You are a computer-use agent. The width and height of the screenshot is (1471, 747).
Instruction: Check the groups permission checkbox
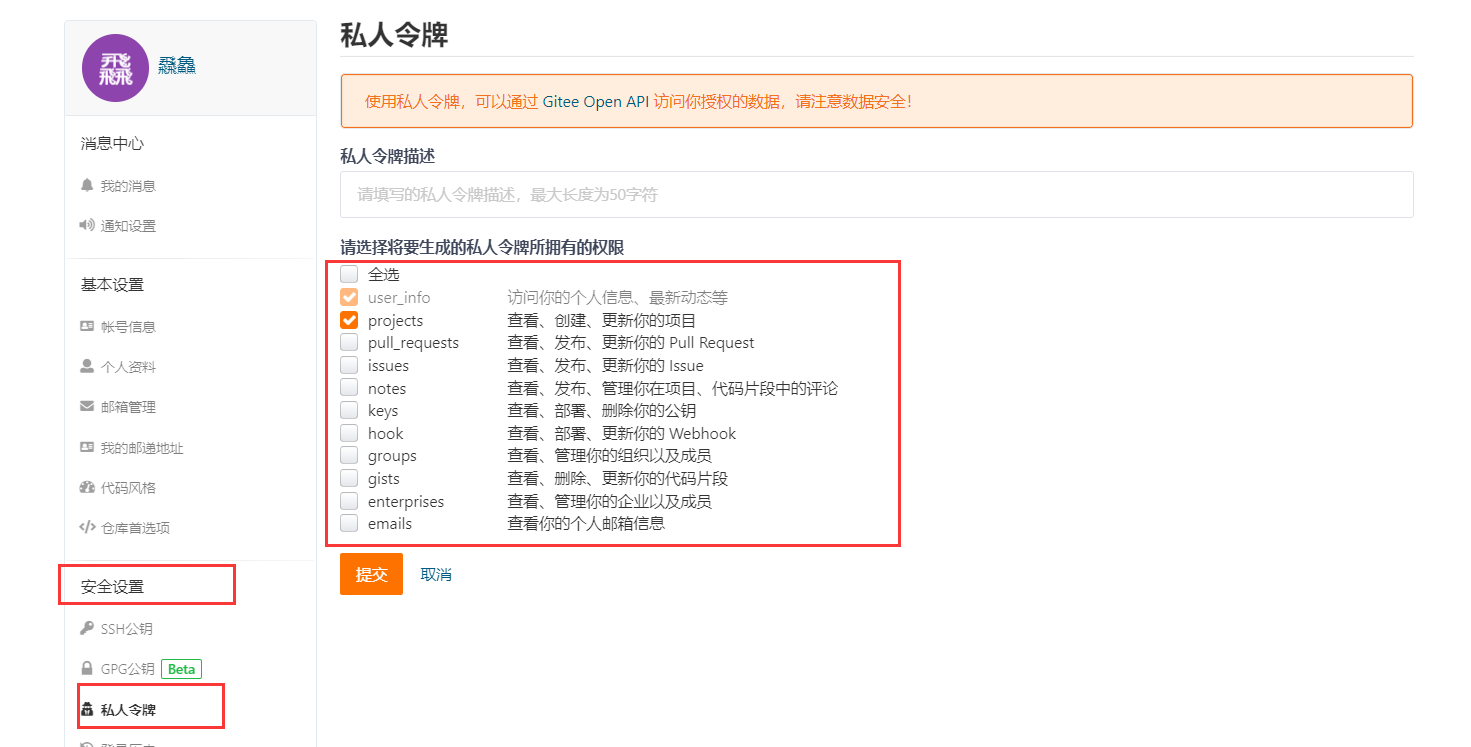[349, 456]
